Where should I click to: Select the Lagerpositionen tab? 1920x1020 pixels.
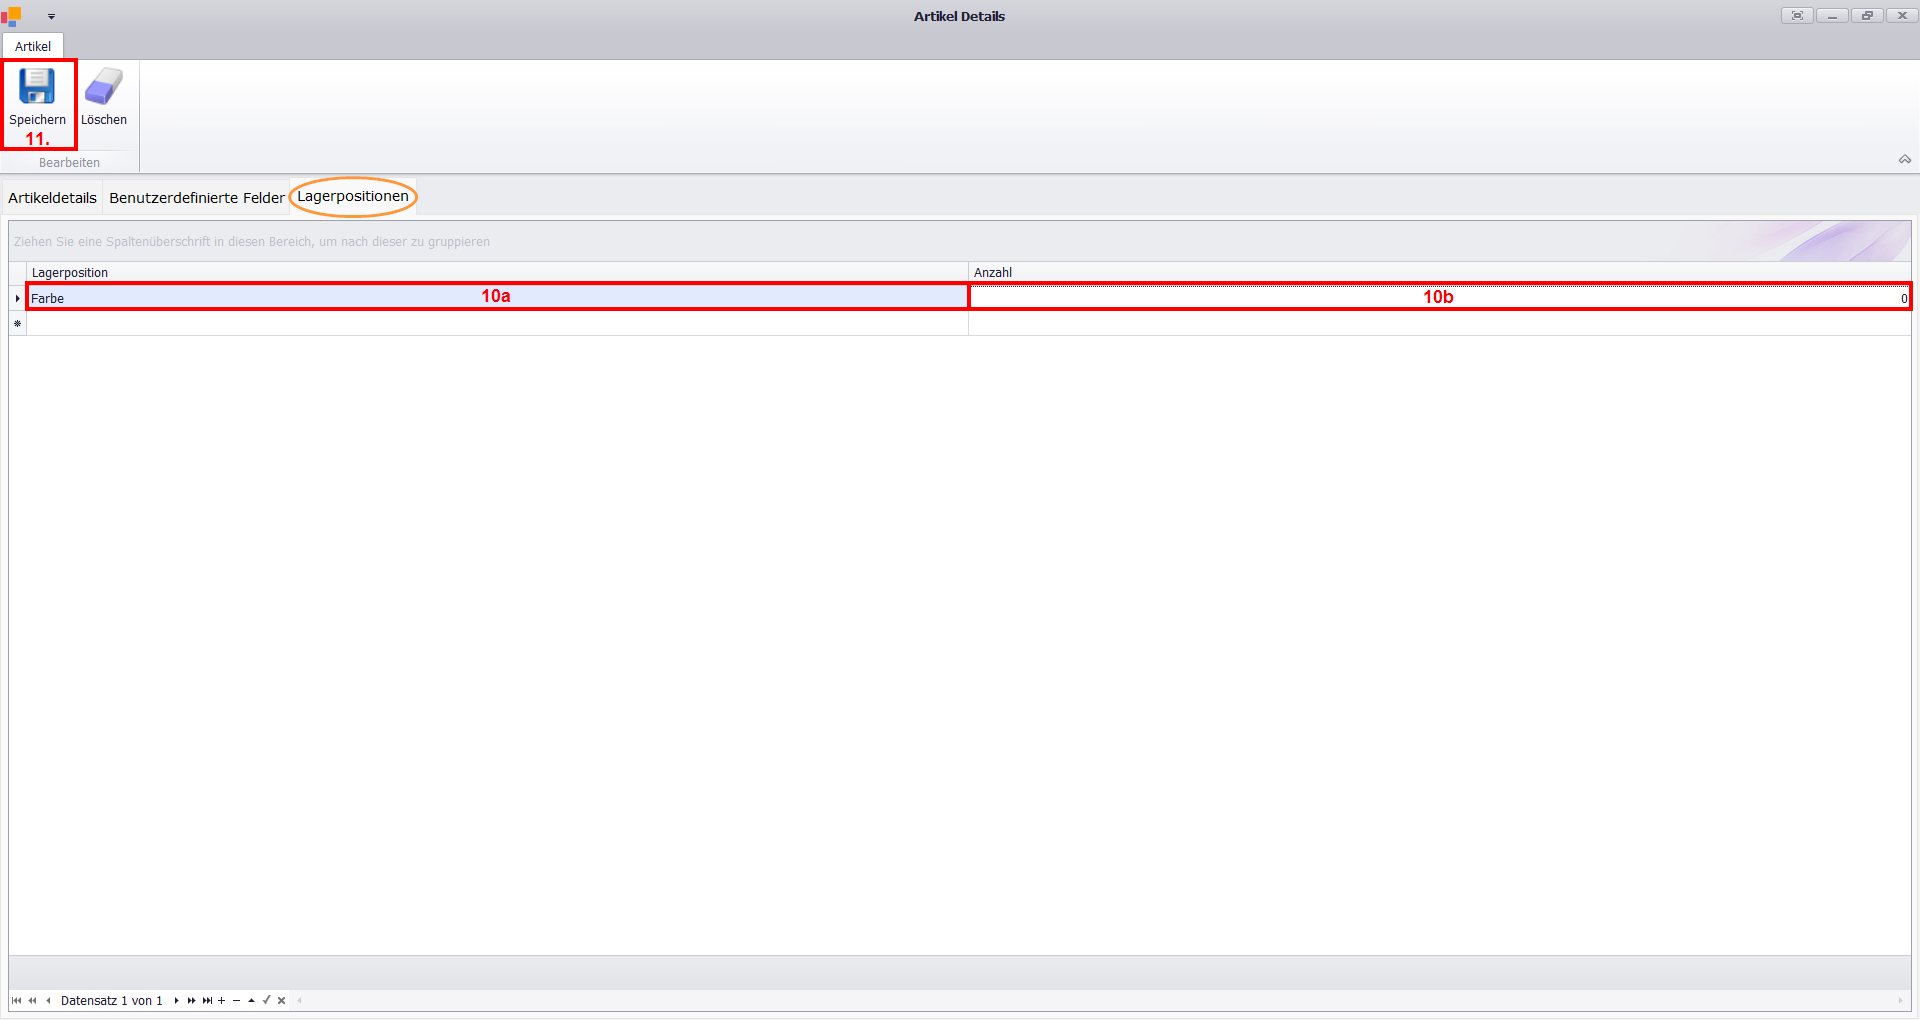[x=352, y=197]
